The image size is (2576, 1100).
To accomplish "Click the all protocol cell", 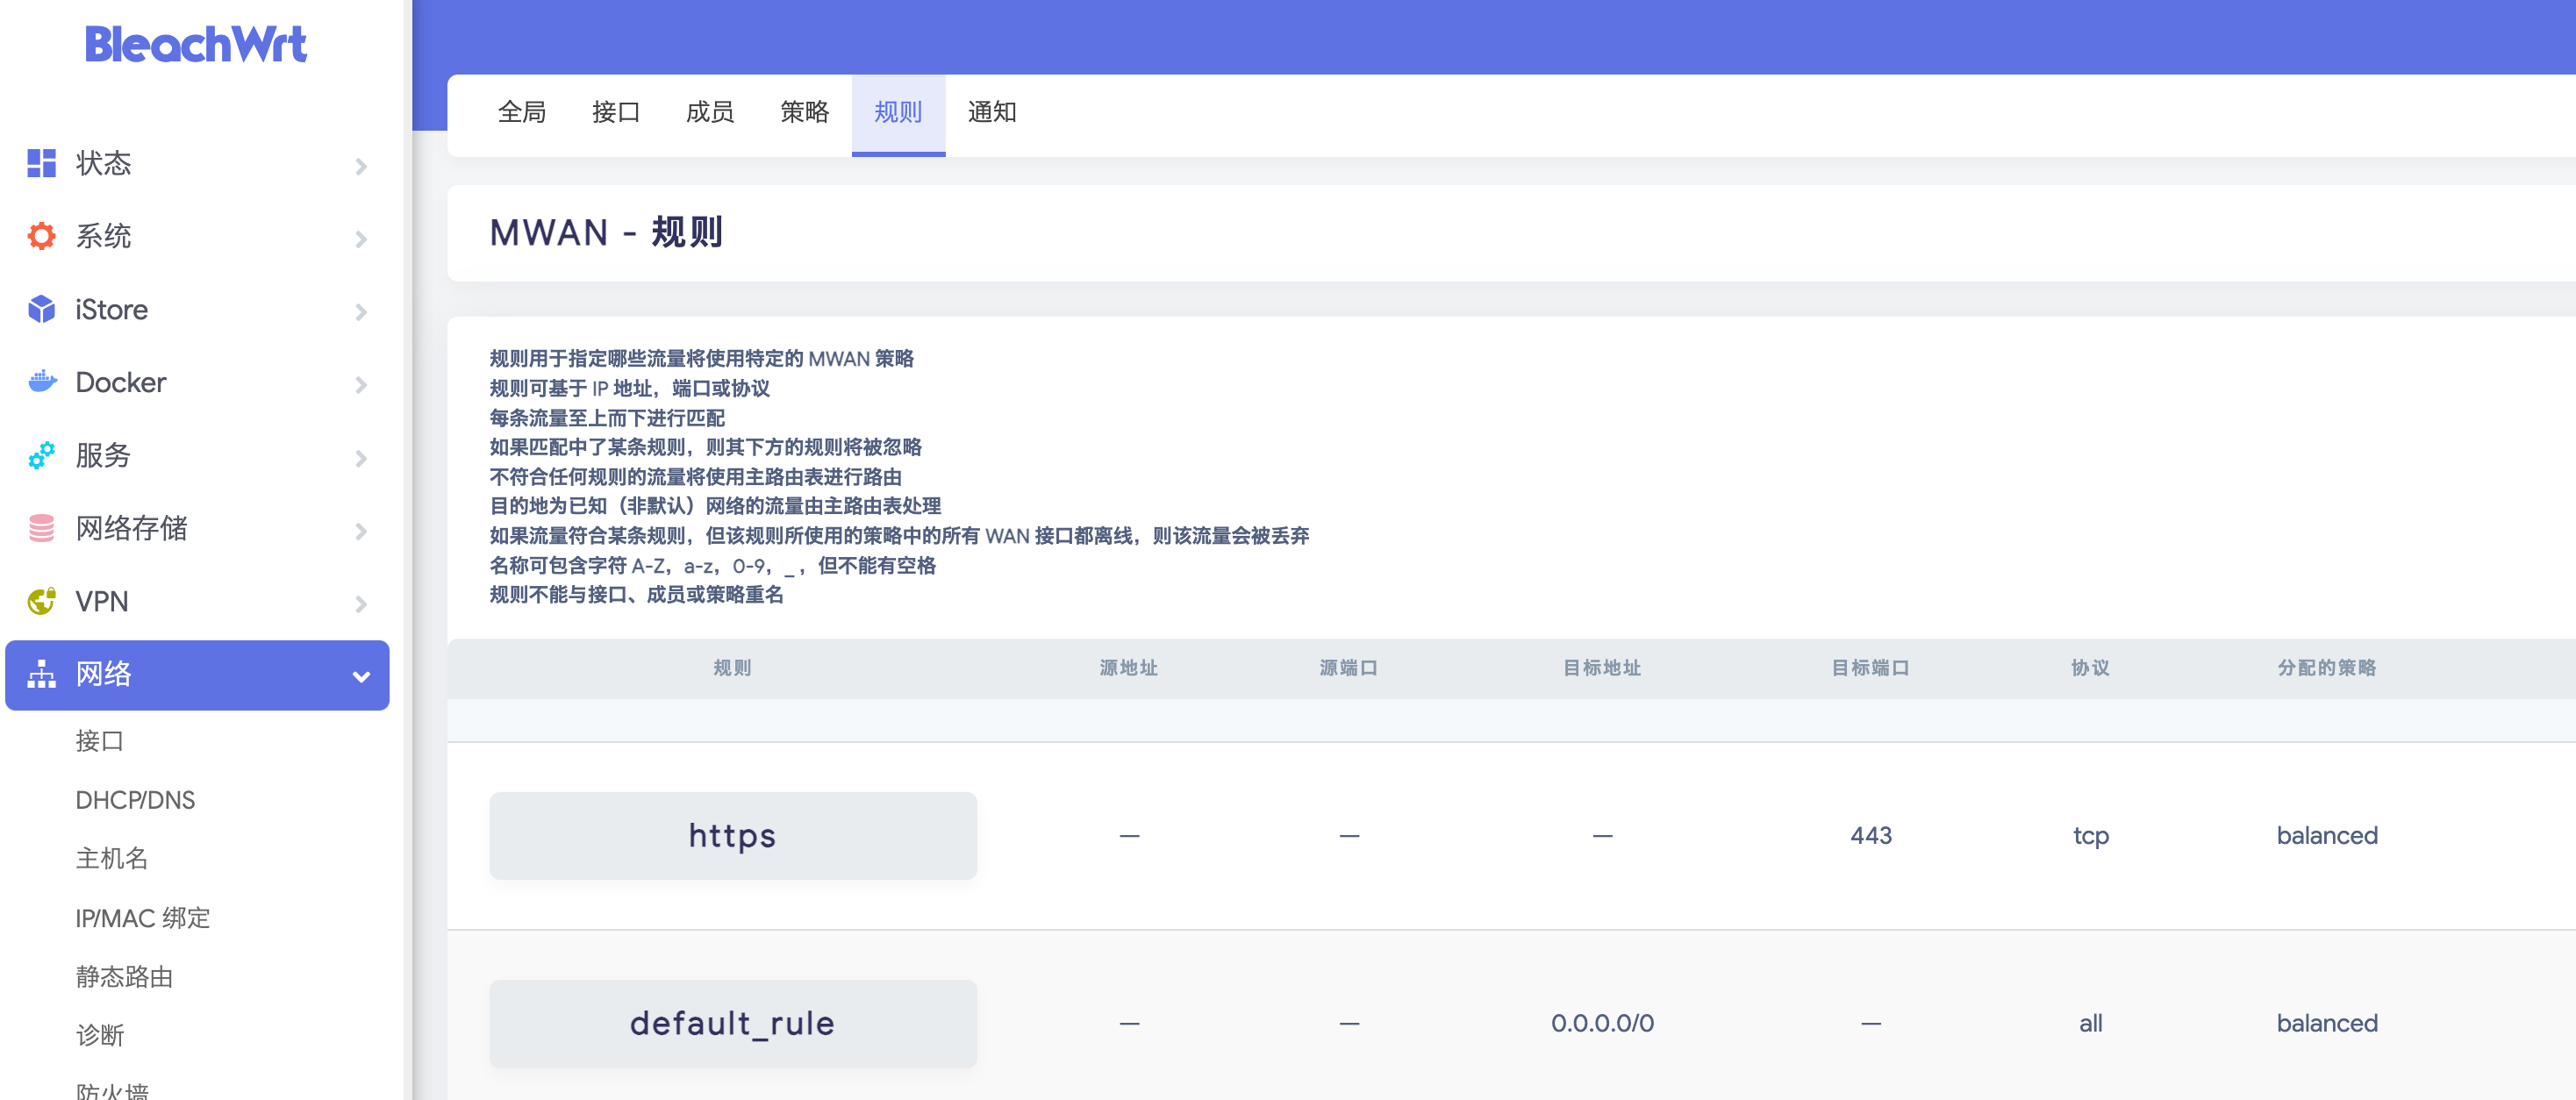I will (x=2091, y=1024).
